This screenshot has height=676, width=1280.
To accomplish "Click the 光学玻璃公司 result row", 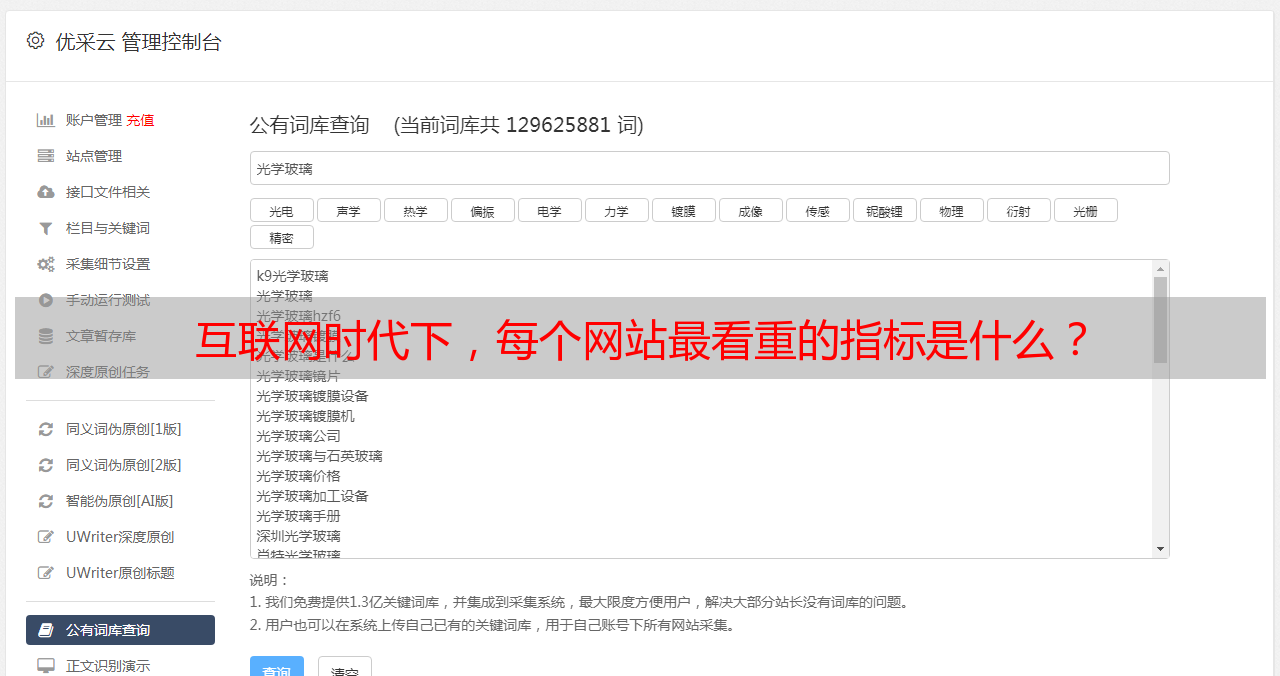I will pos(298,436).
